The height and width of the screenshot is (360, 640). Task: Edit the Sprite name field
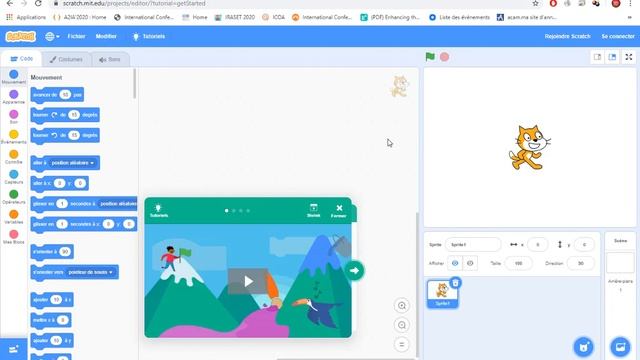tap(473, 244)
